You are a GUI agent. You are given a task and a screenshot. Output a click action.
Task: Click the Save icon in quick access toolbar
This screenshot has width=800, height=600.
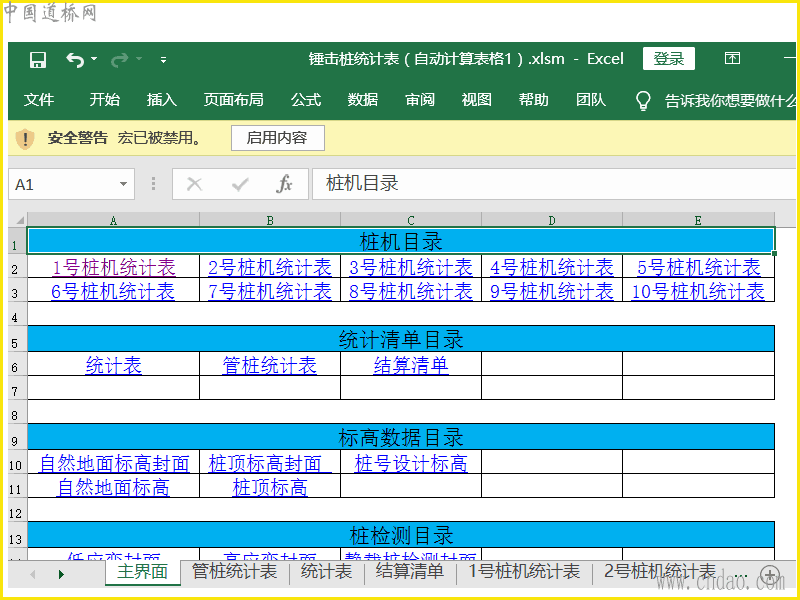38,60
